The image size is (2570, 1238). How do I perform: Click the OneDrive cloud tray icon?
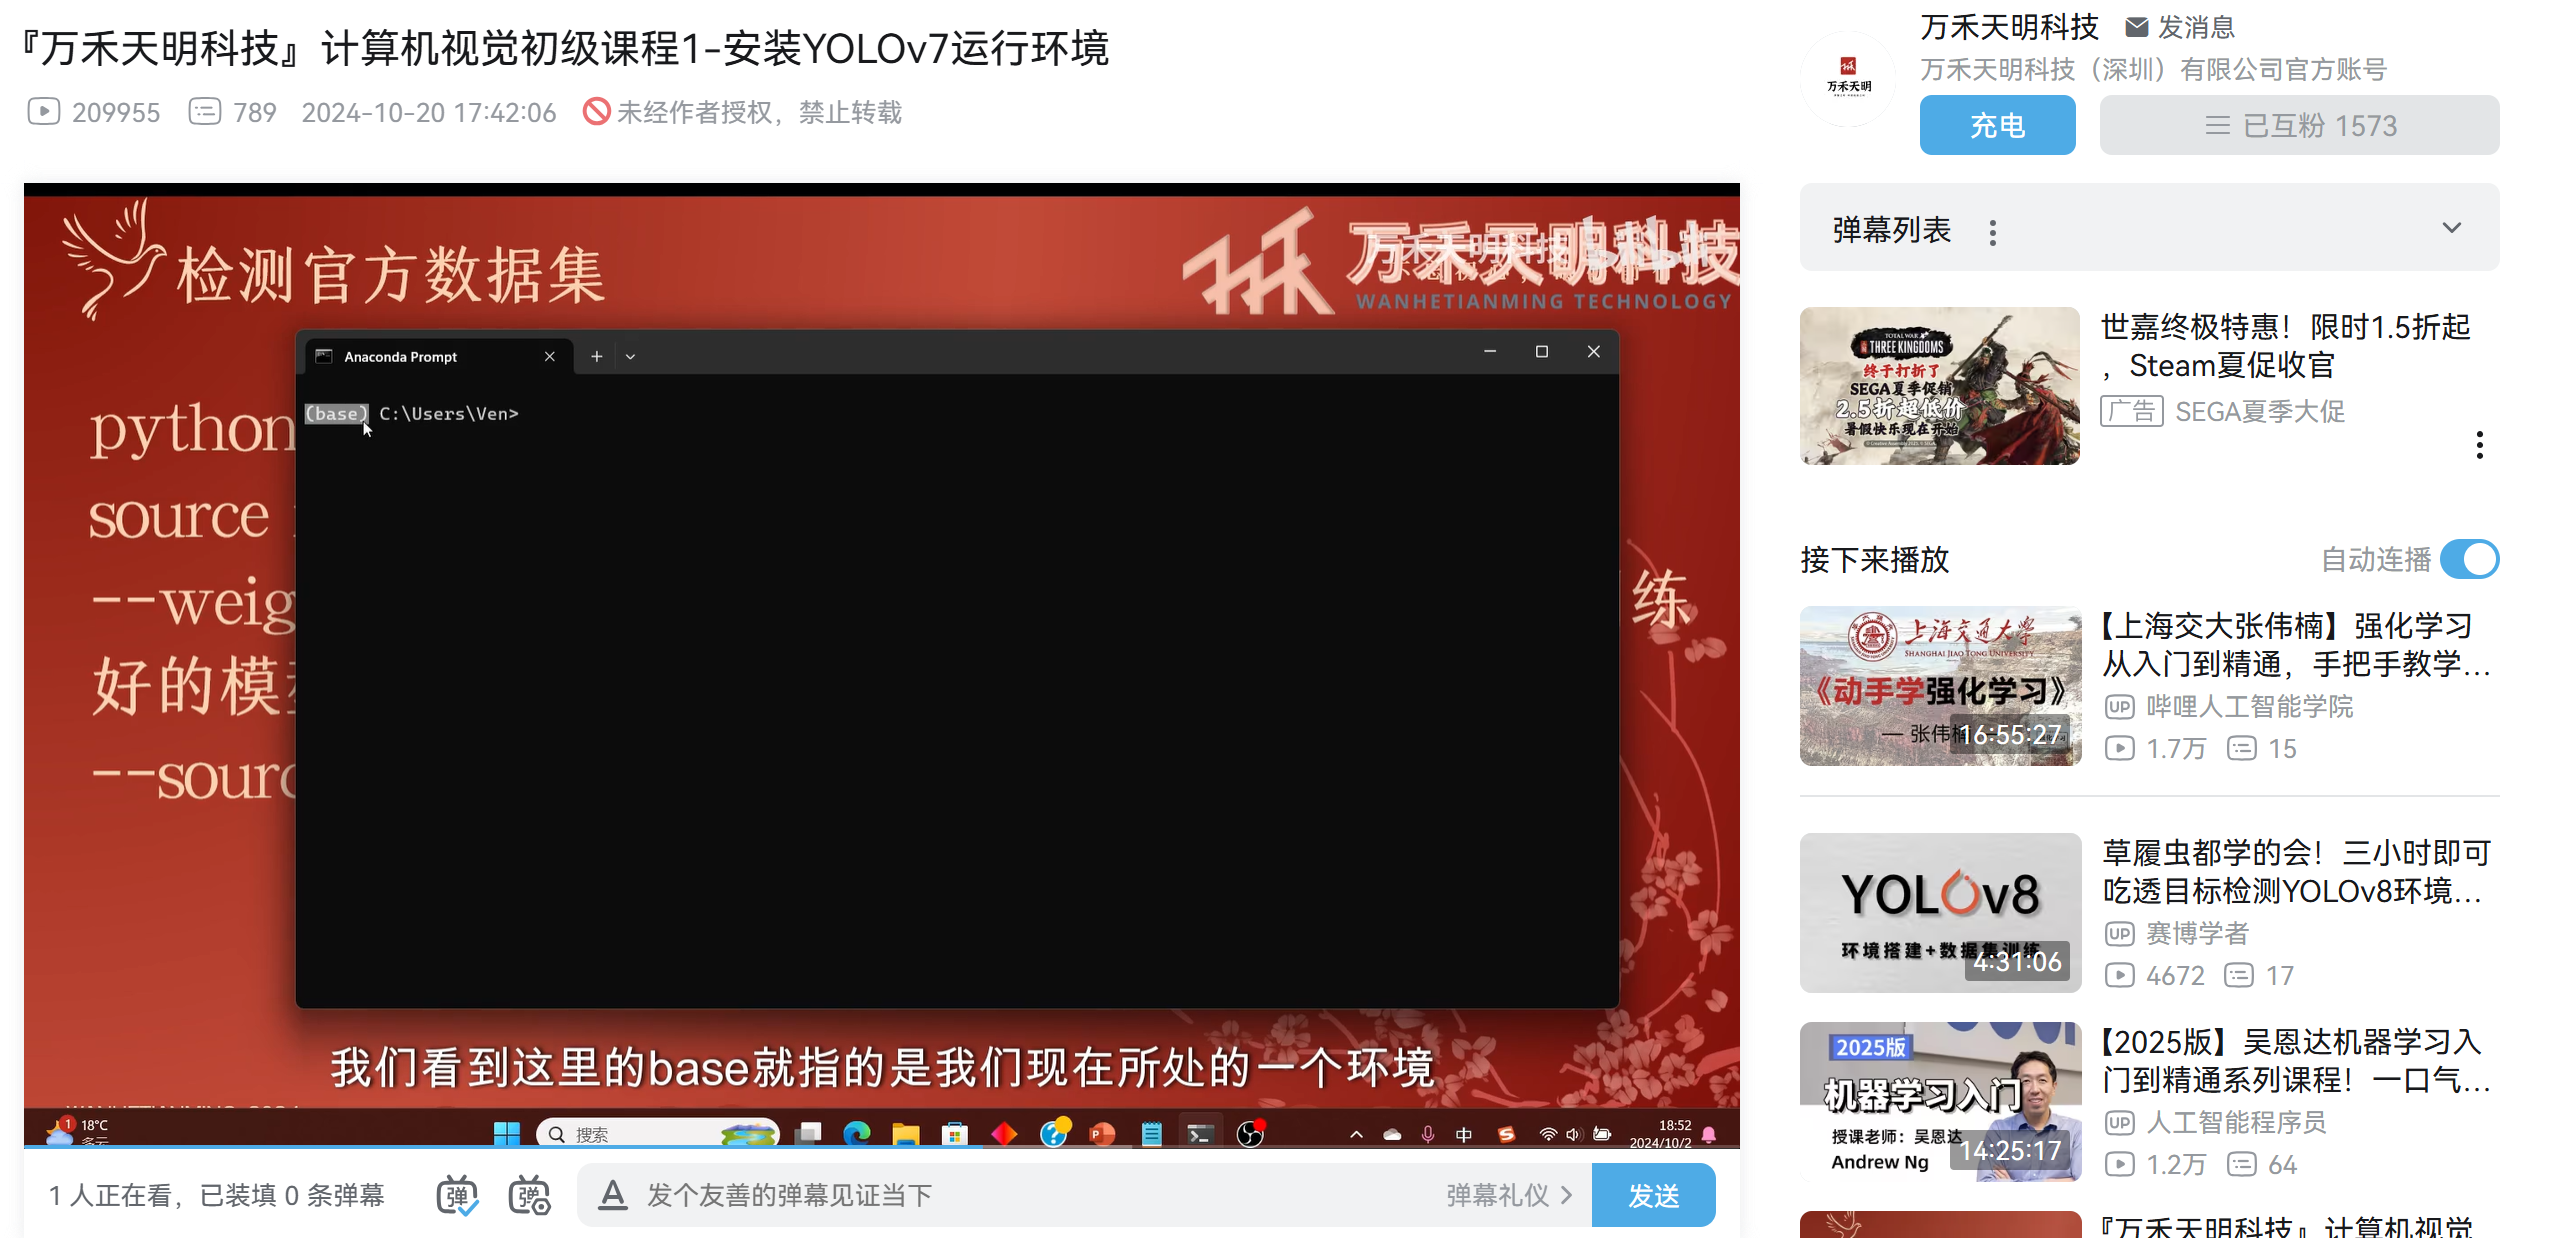tap(1391, 1134)
